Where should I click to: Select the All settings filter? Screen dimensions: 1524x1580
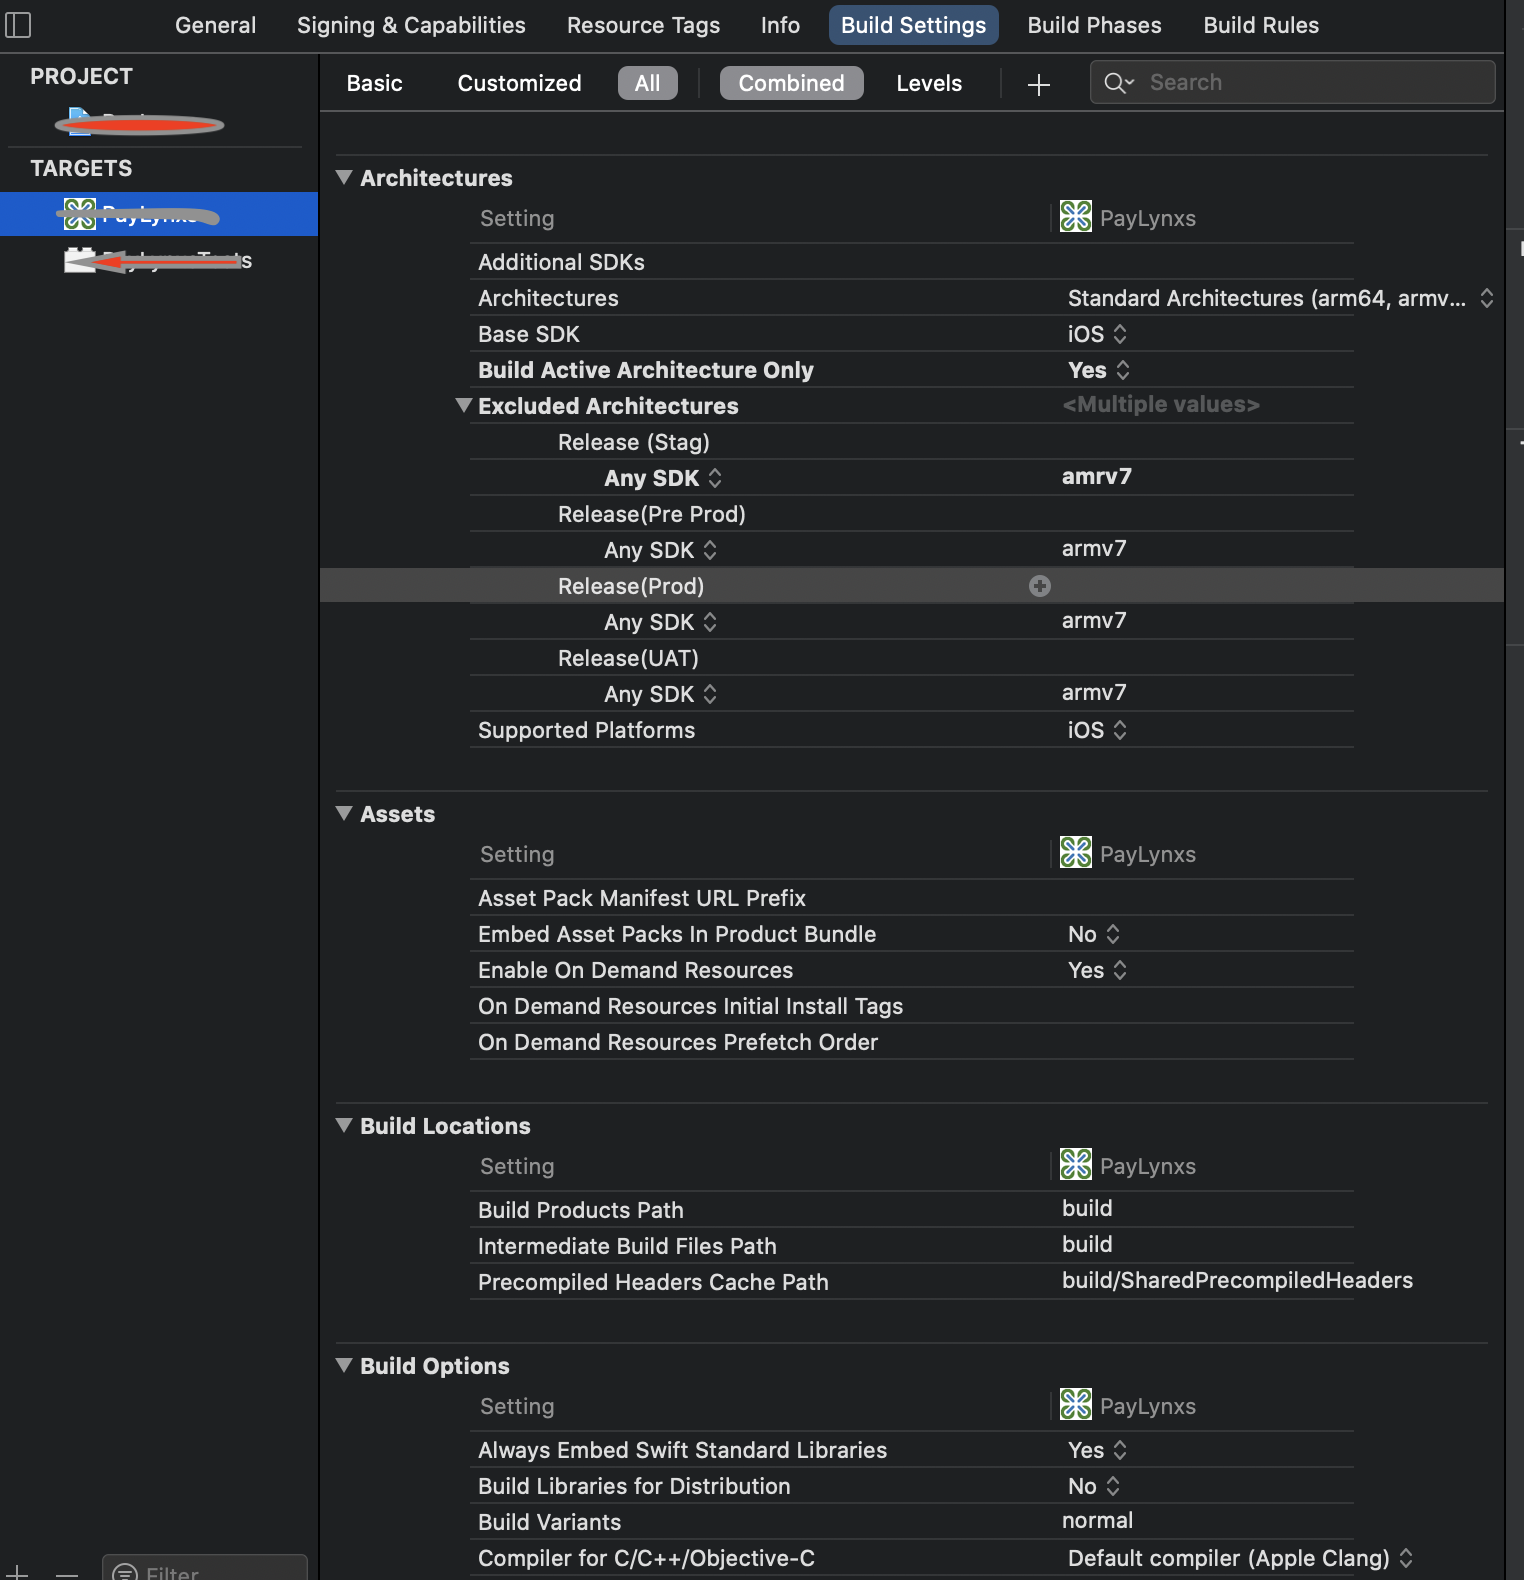[x=648, y=83]
